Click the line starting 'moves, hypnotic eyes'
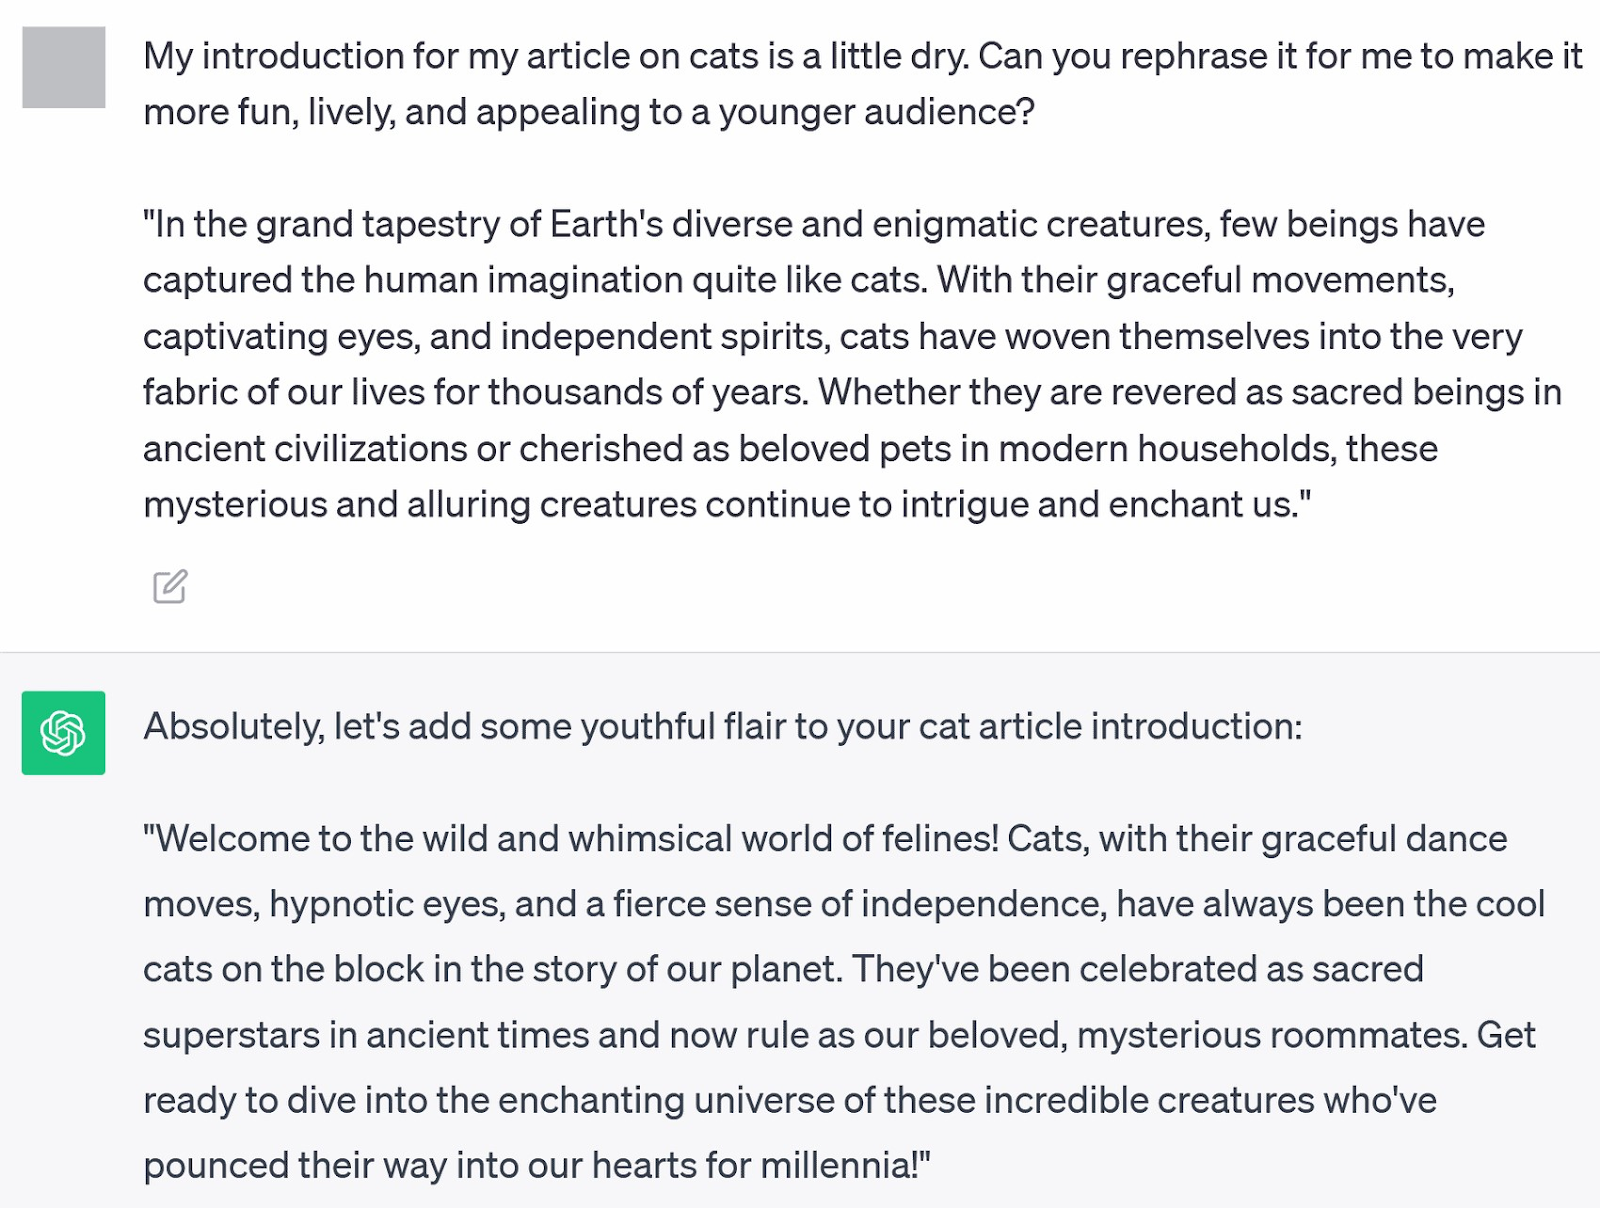The height and width of the screenshot is (1208, 1600). (844, 904)
